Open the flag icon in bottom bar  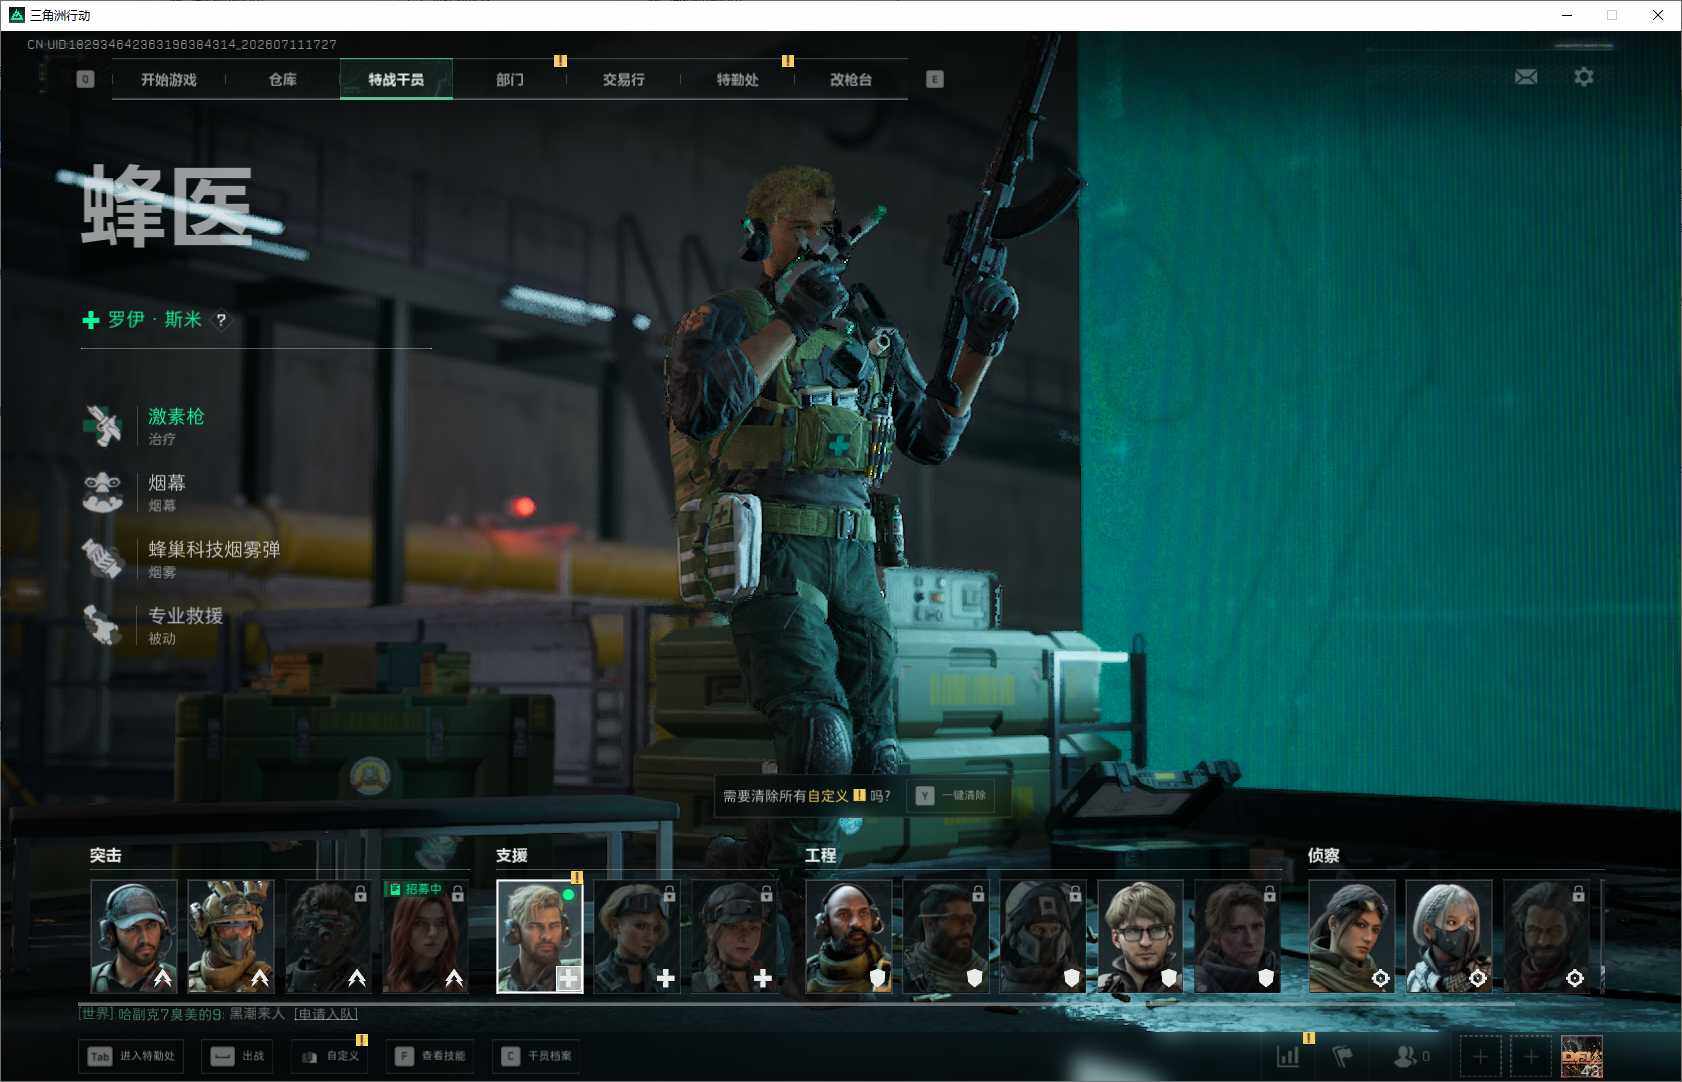click(x=1343, y=1056)
